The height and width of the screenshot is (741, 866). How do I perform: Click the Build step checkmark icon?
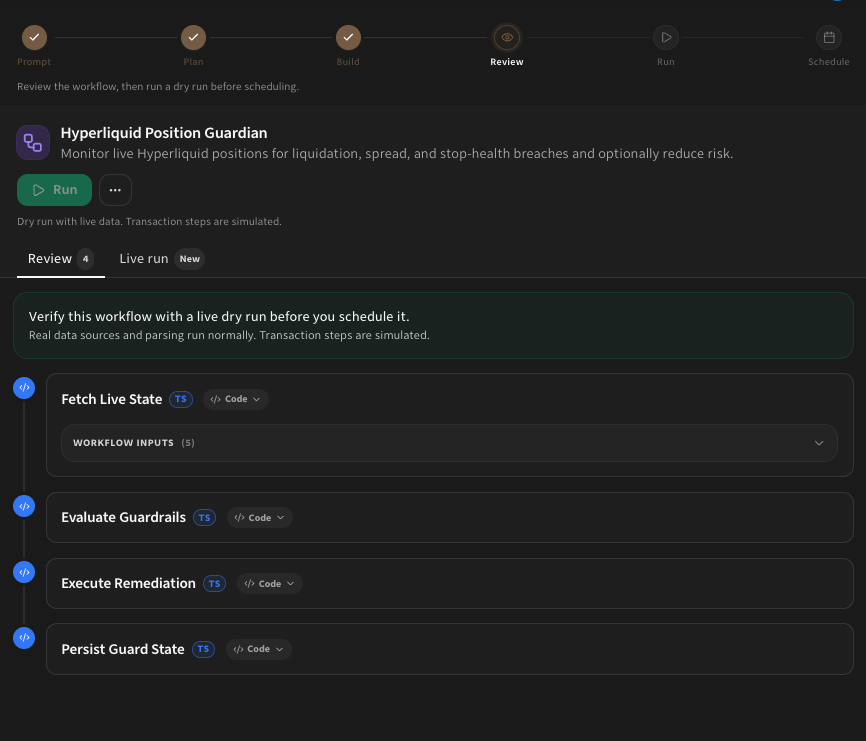pos(348,38)
